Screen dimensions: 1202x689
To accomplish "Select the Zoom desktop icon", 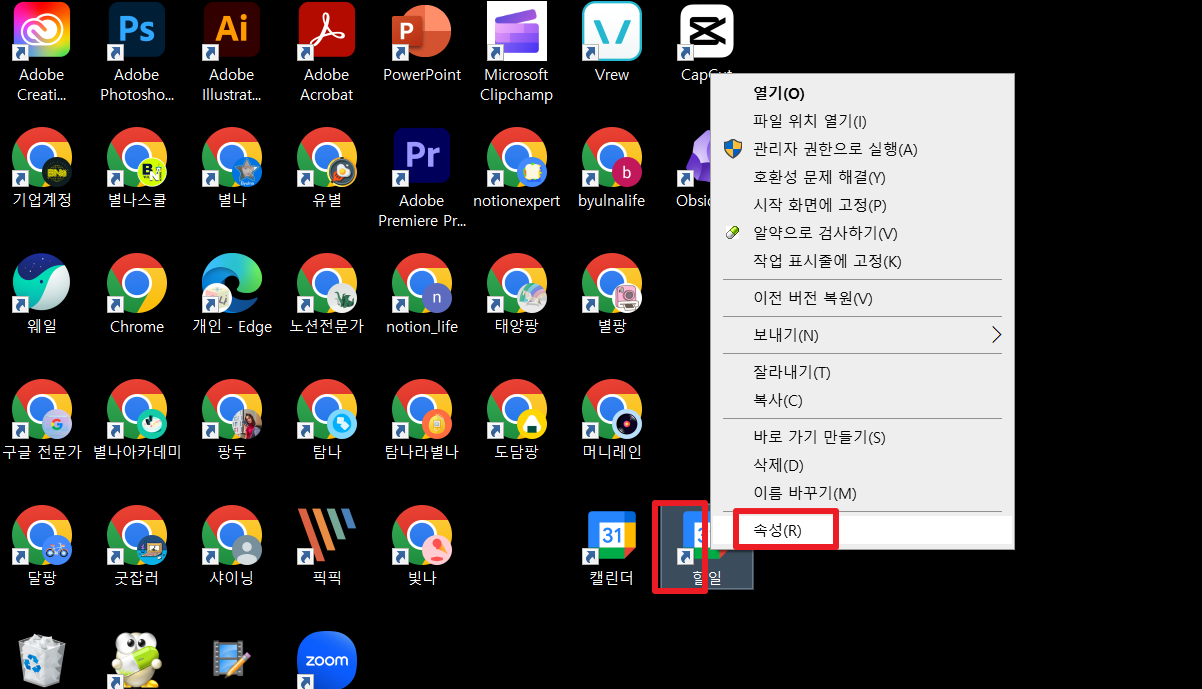I will (x=327, y=660).
